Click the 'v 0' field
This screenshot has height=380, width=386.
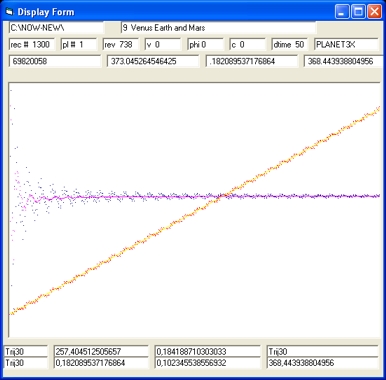[163, 45]
